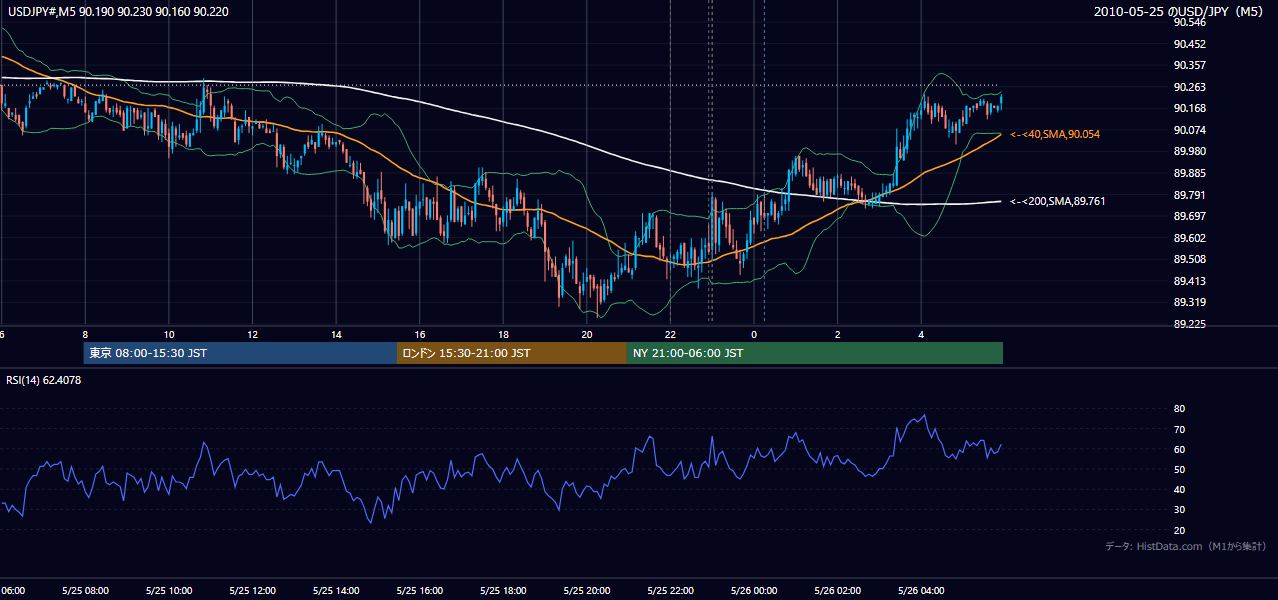
Task: Click the RSI(14) 62.4078 indicator label
Action: (44, 380)
